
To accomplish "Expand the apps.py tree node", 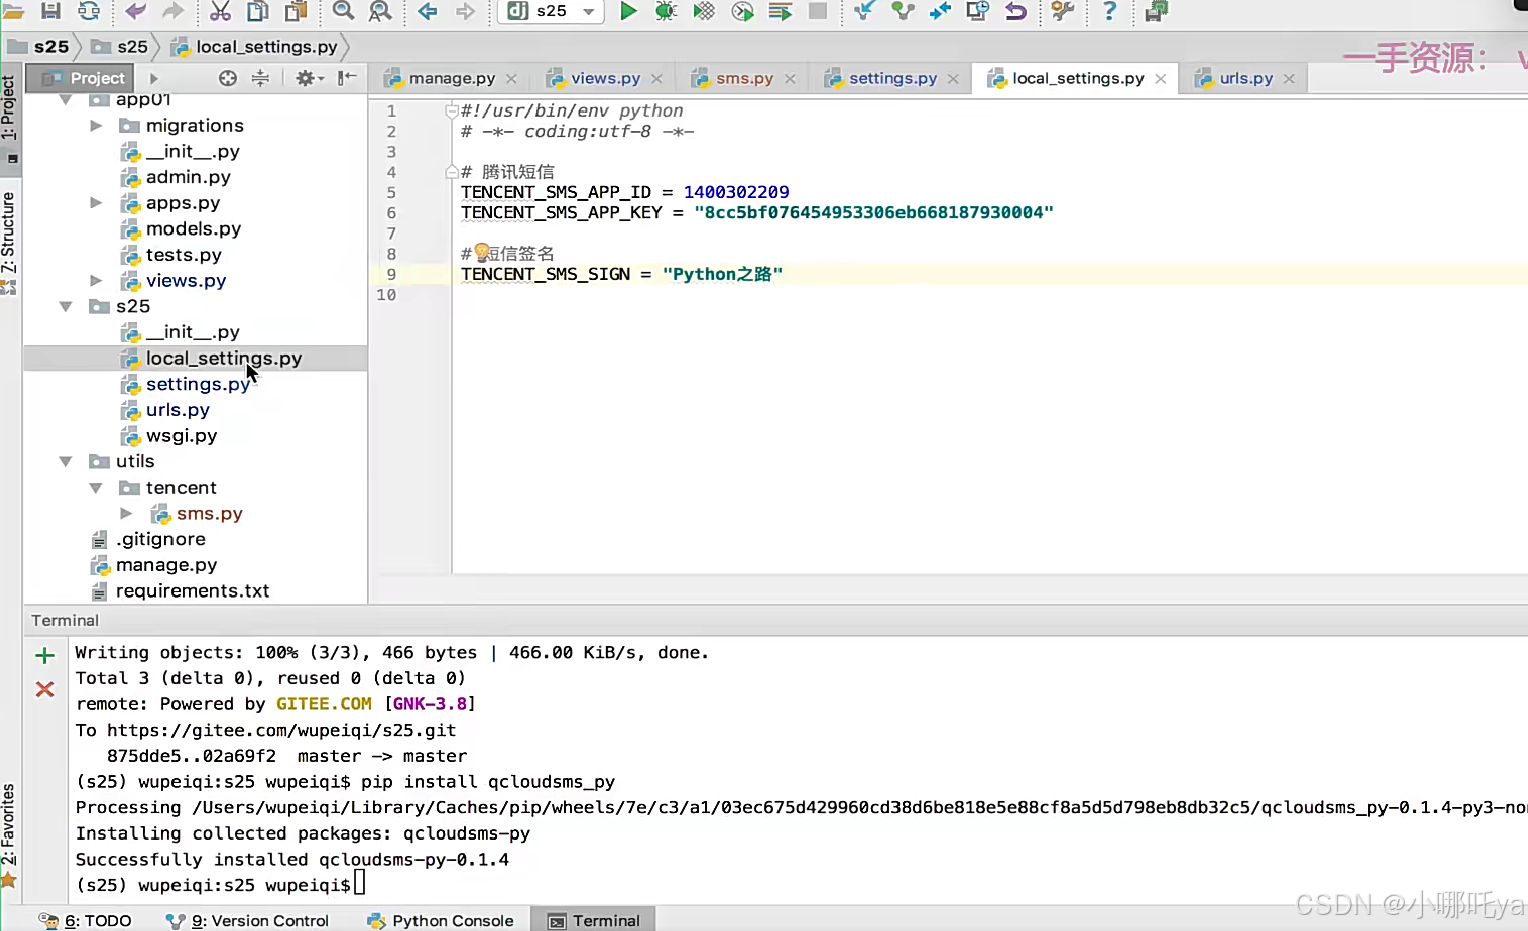I will [x=96, y=203].
